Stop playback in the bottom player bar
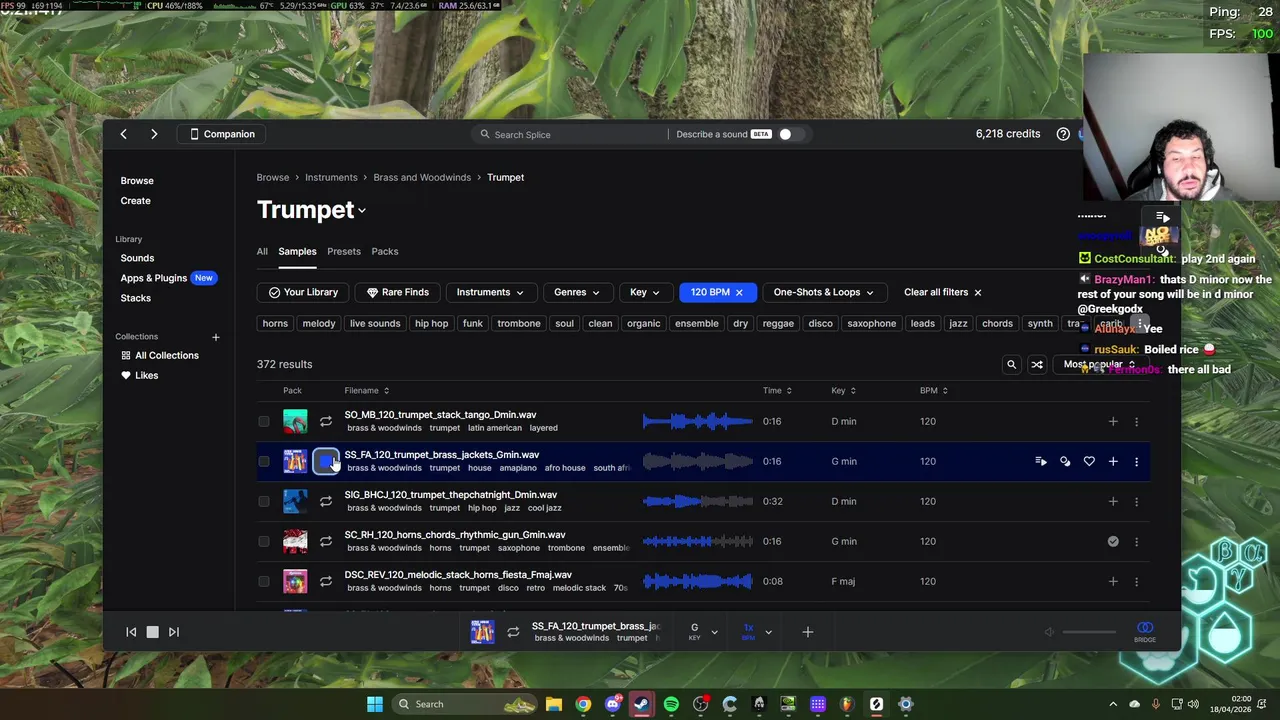Screen dimensions: 1280x720 point(152,632)
